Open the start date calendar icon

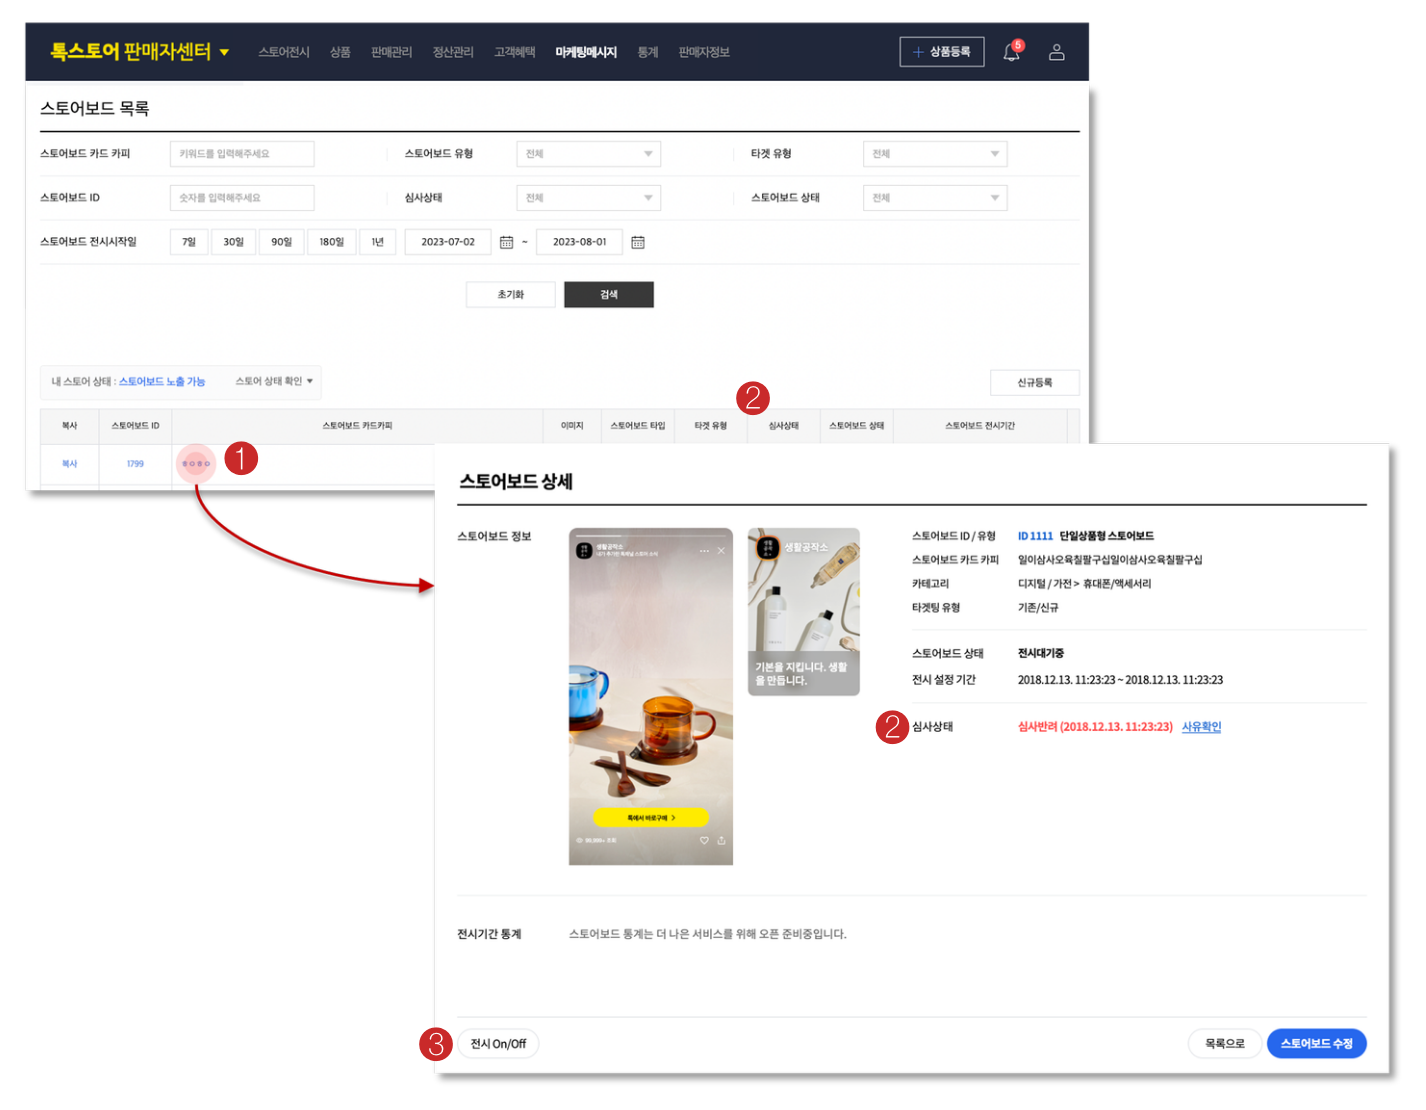pyautogui.click(x=506, y=242)
